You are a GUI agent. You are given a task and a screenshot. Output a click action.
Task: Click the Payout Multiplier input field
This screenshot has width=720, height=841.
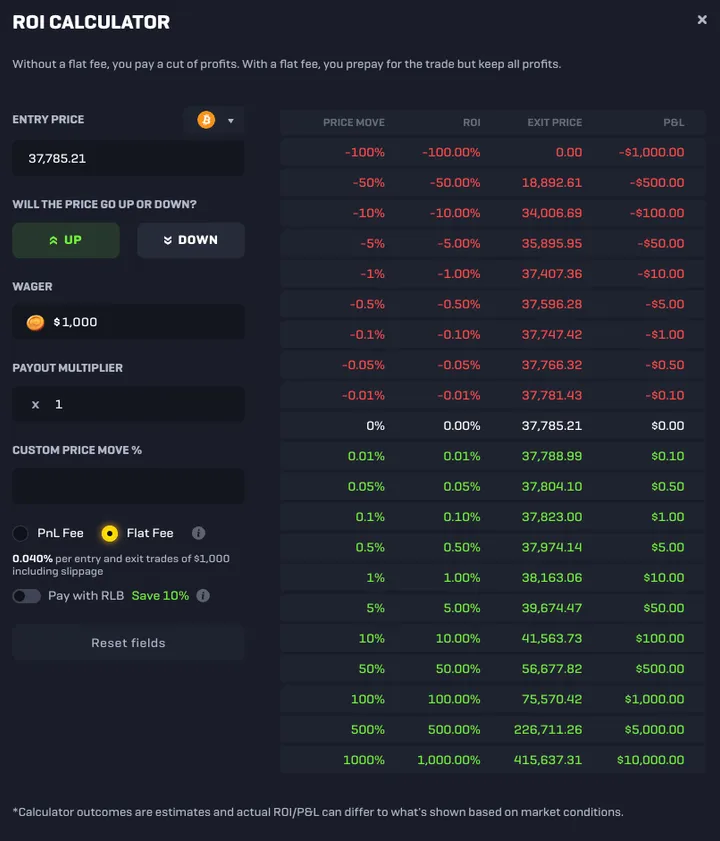(140, 404)
